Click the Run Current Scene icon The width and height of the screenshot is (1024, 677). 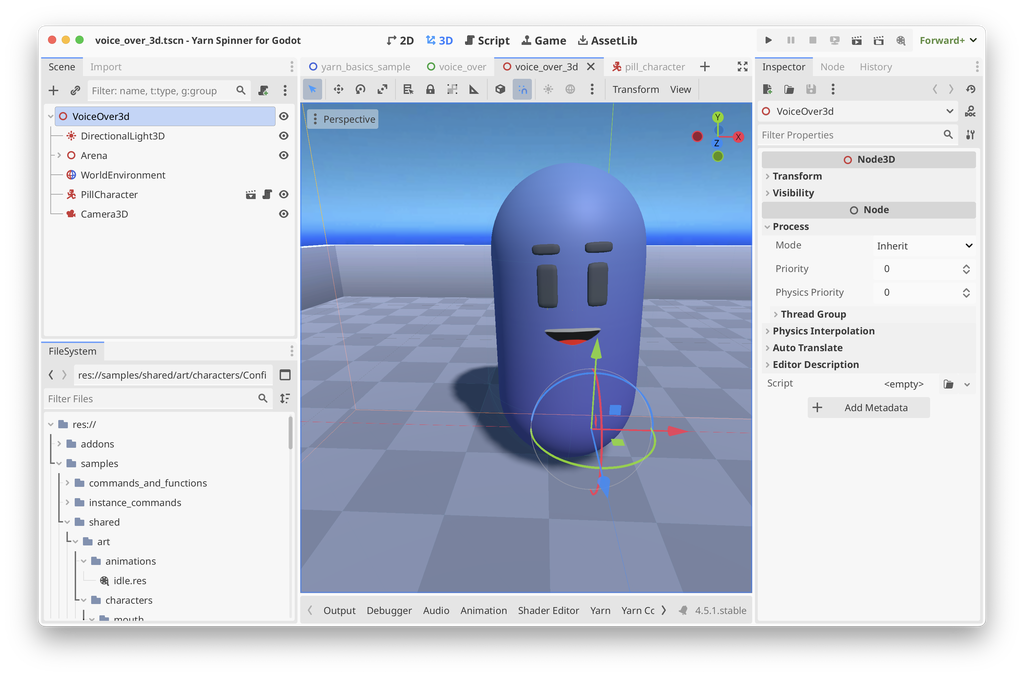pyautogui.click(x=856, y=40)
